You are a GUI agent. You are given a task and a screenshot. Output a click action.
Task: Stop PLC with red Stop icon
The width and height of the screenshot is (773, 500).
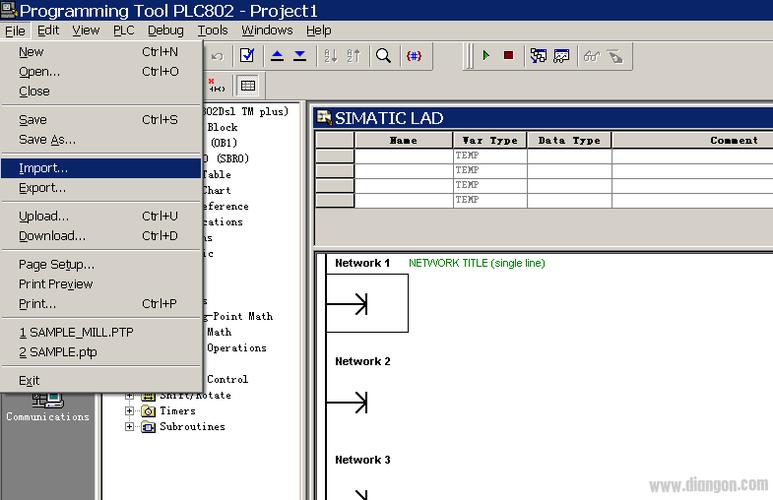(508, 55)
